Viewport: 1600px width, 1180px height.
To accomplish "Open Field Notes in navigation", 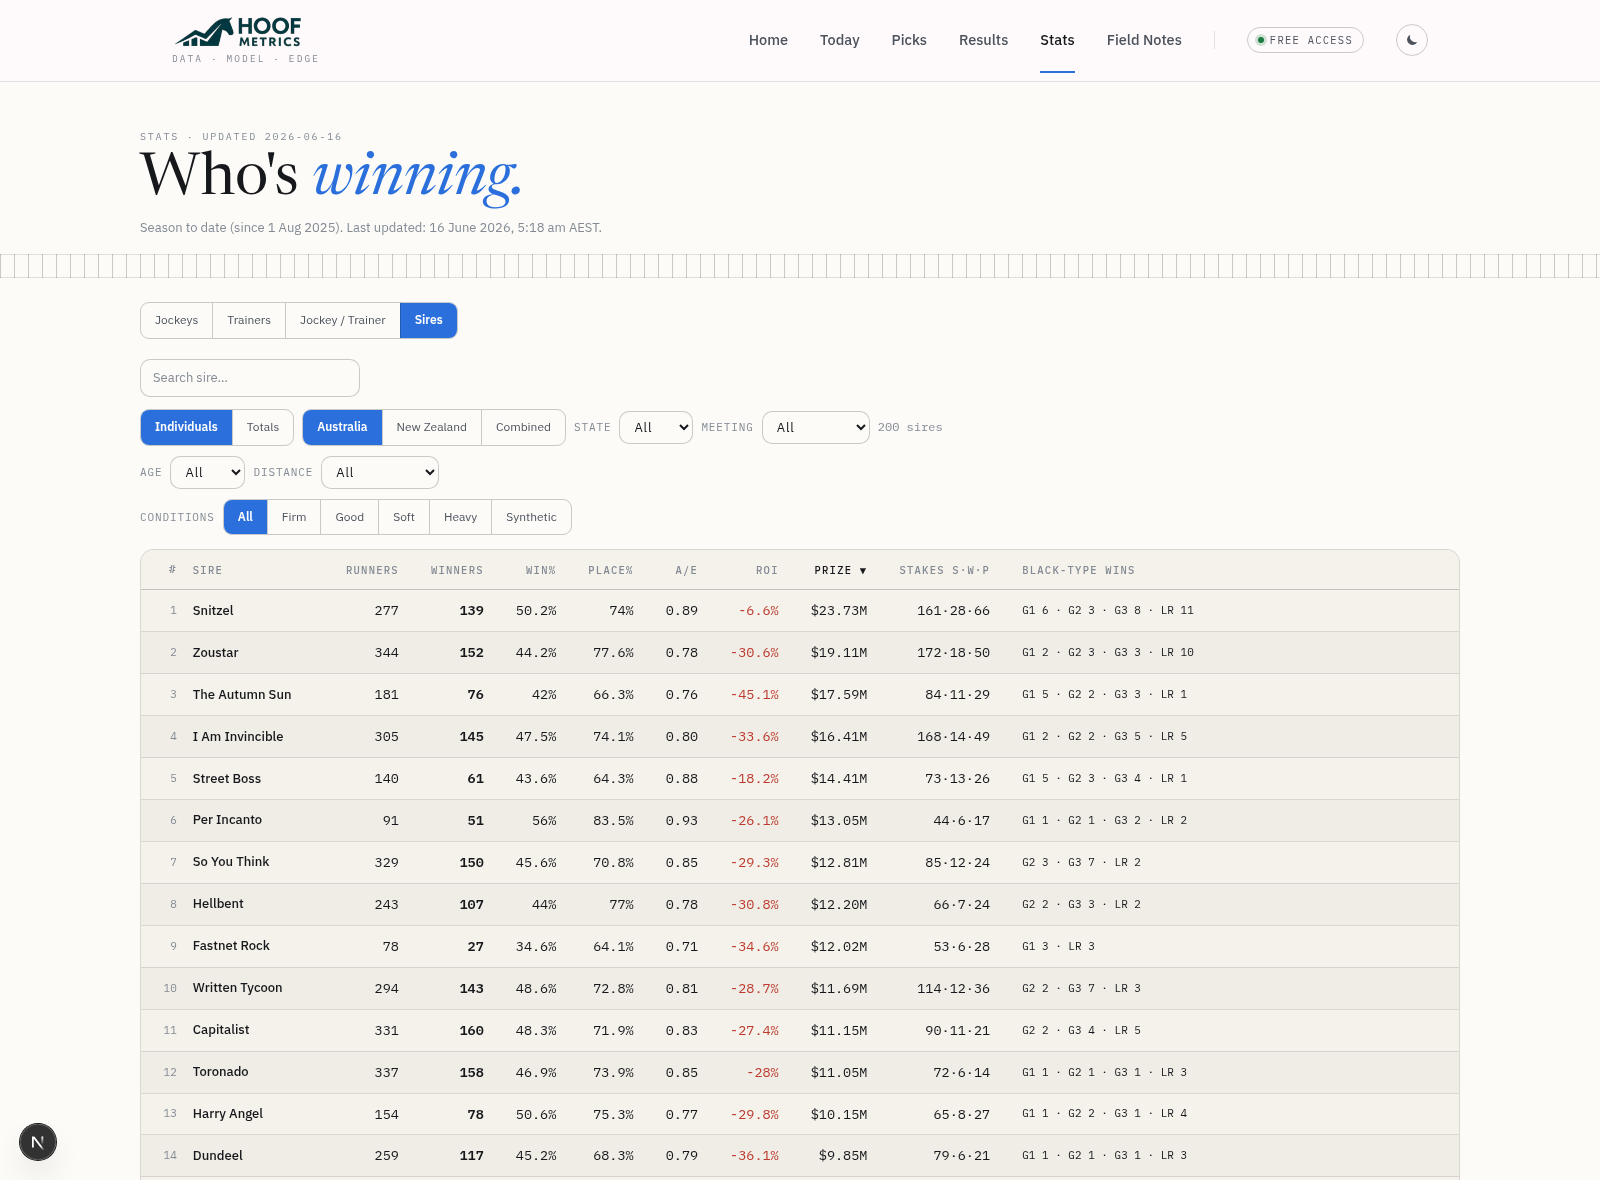I will (1144, 40).
